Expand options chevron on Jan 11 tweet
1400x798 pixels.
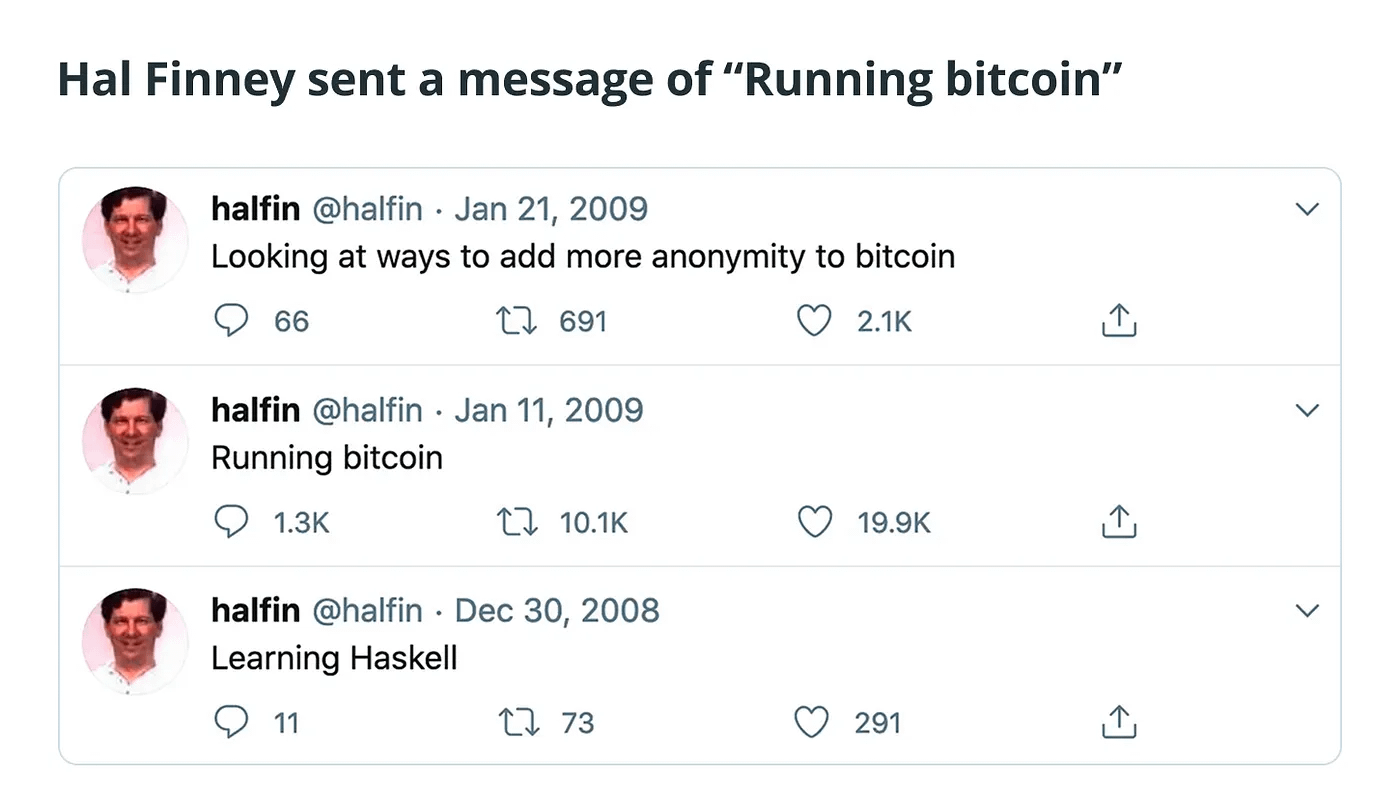pyautogui.click(x=1307, y=410)
